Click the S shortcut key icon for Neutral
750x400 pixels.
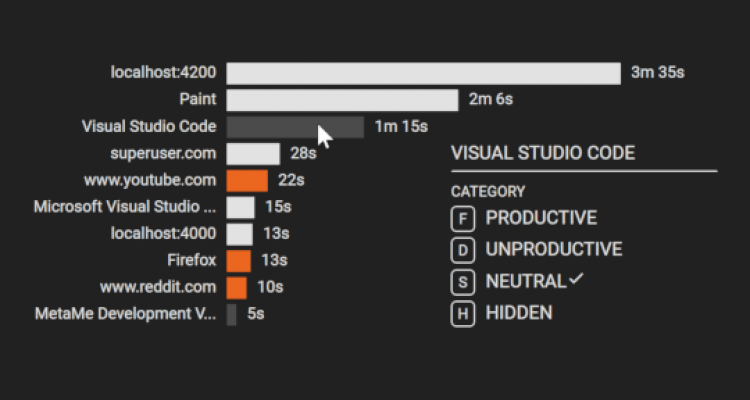point(463,282)
